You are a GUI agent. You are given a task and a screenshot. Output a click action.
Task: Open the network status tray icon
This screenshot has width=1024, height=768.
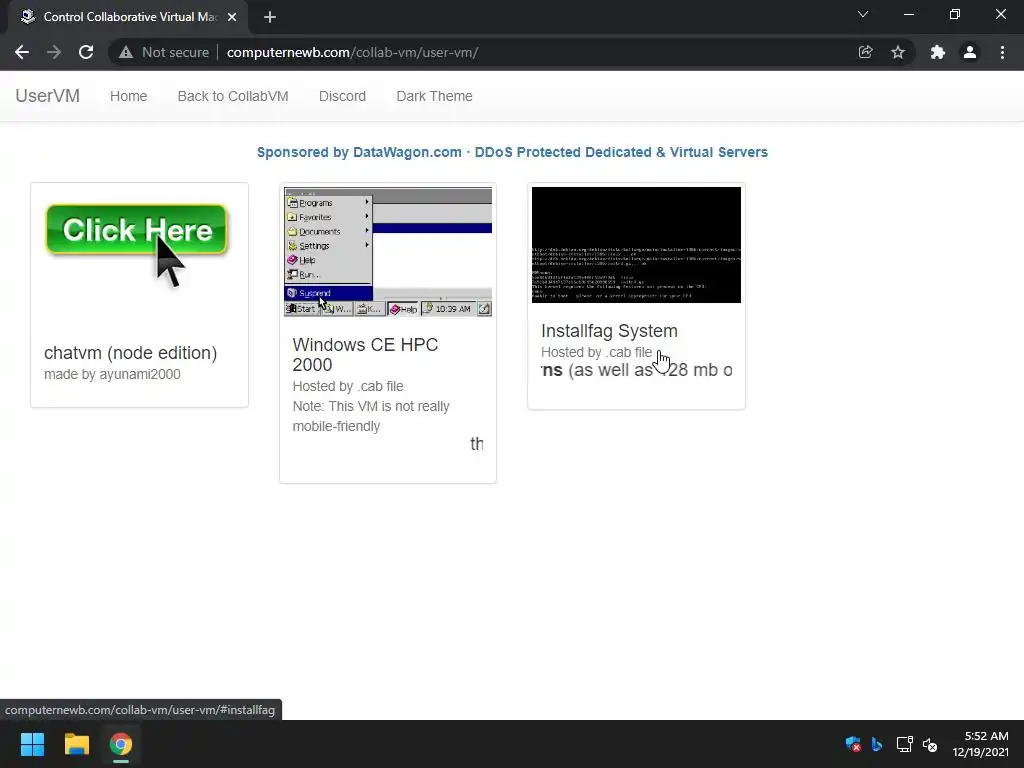click(904, 744)
